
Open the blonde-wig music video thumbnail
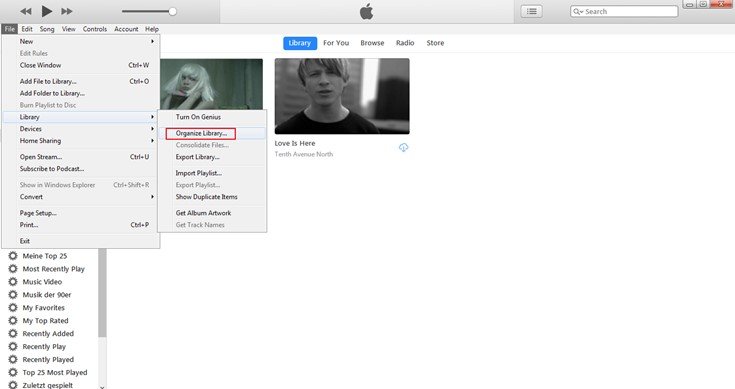[211, 84]
